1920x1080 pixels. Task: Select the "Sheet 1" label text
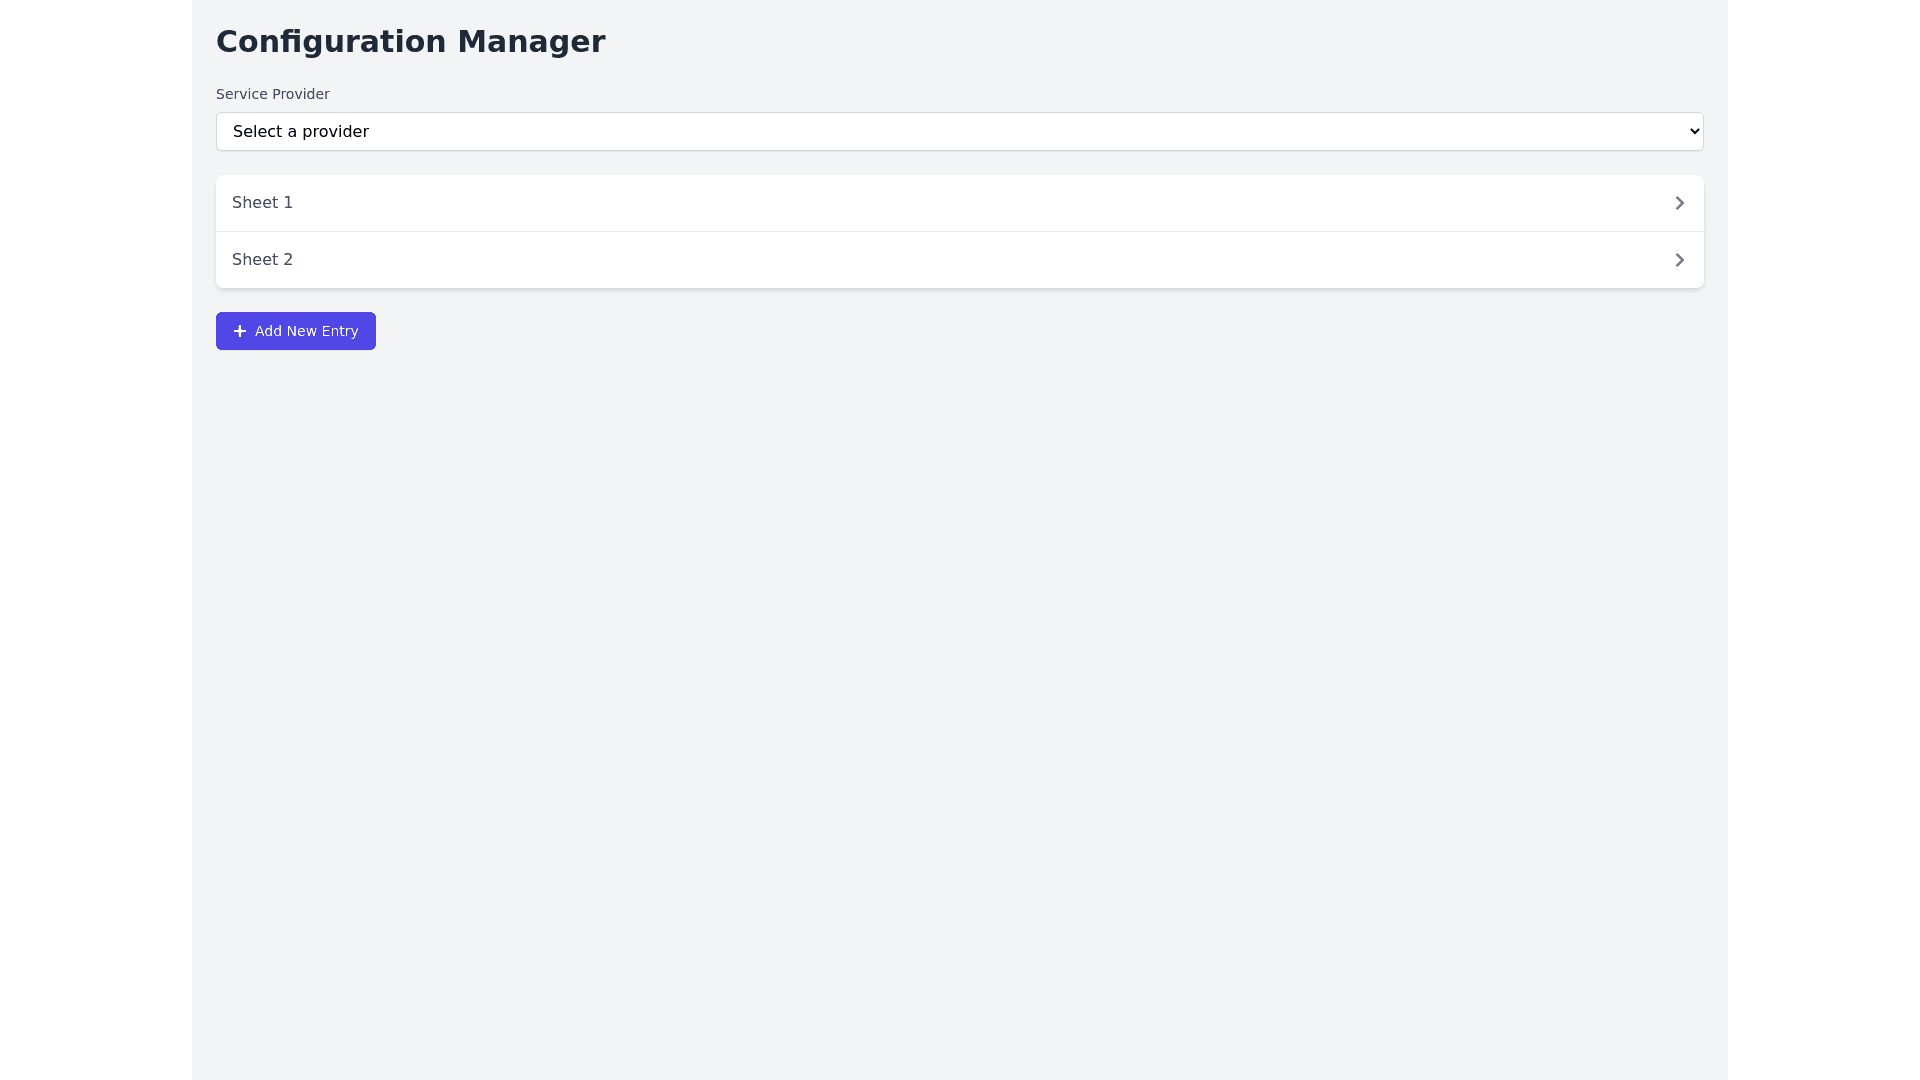tap(262, 203)
